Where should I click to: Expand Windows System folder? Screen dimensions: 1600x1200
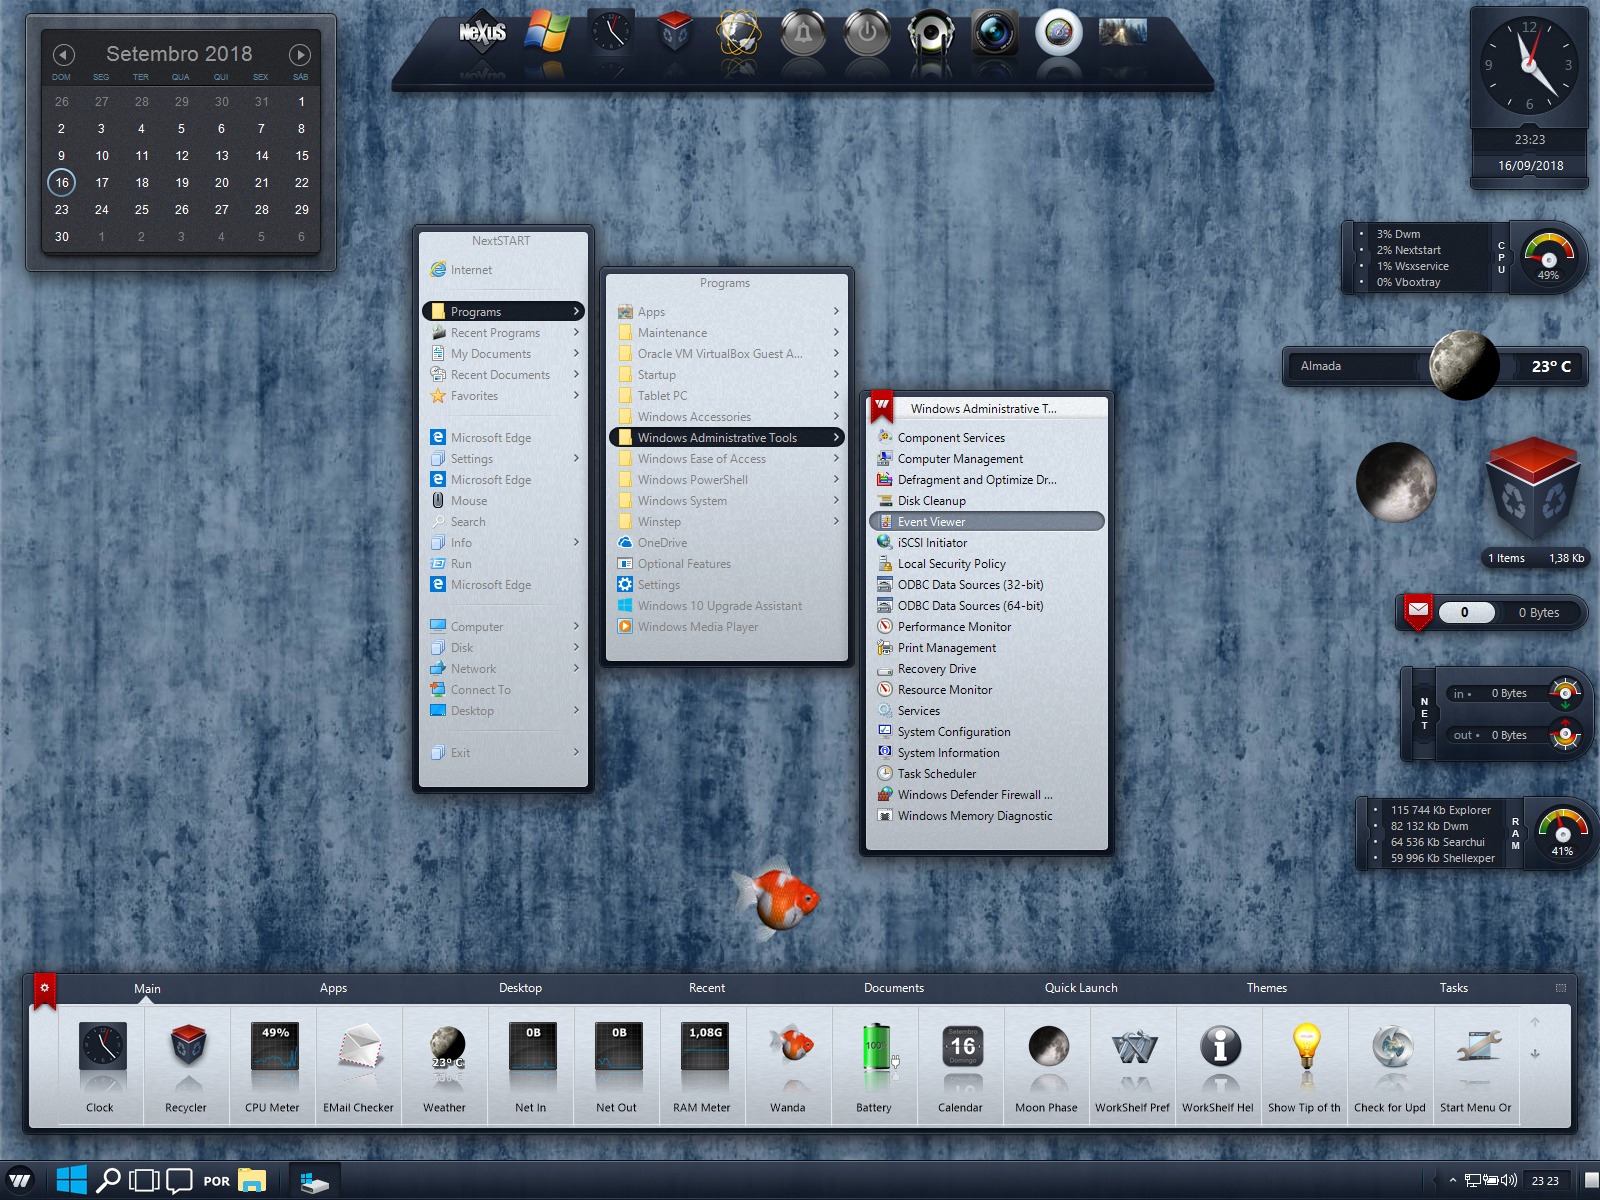(727, 501)
